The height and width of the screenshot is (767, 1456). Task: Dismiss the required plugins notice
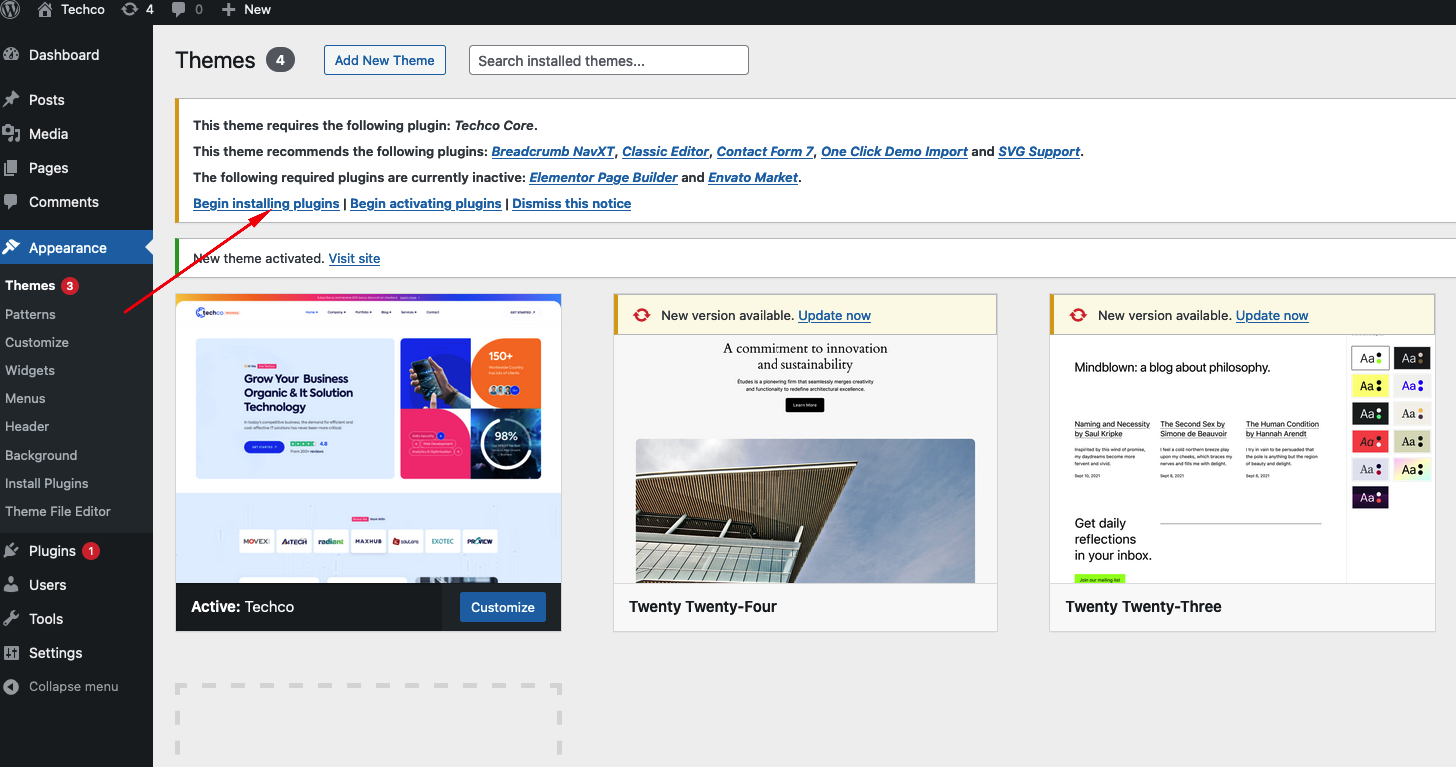point(571,203)
